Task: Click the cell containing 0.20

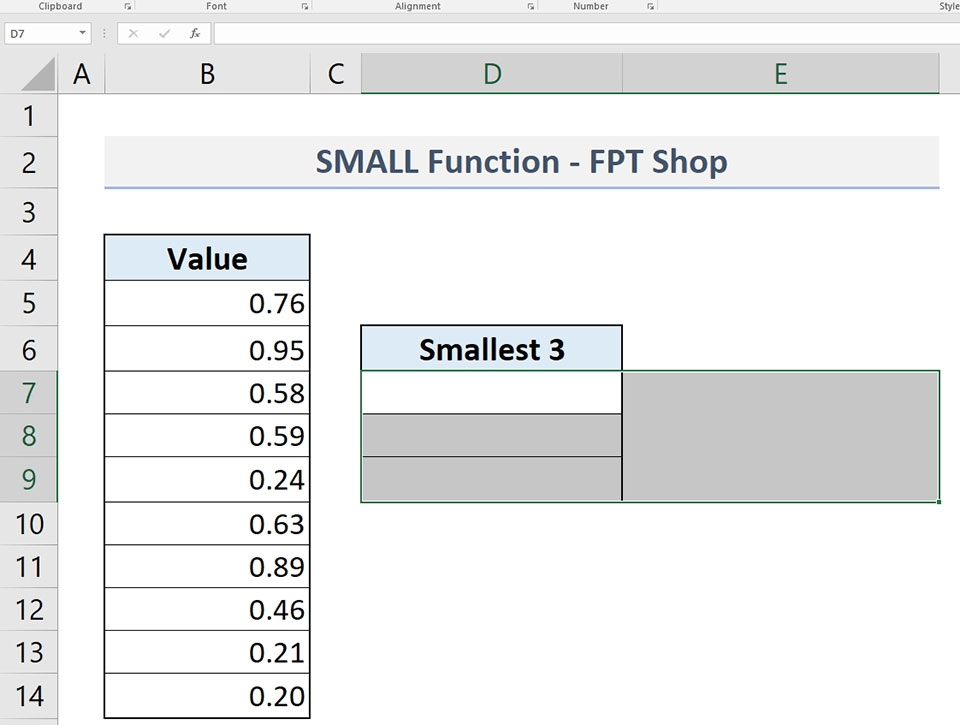Action: click(x=207, y=696)
